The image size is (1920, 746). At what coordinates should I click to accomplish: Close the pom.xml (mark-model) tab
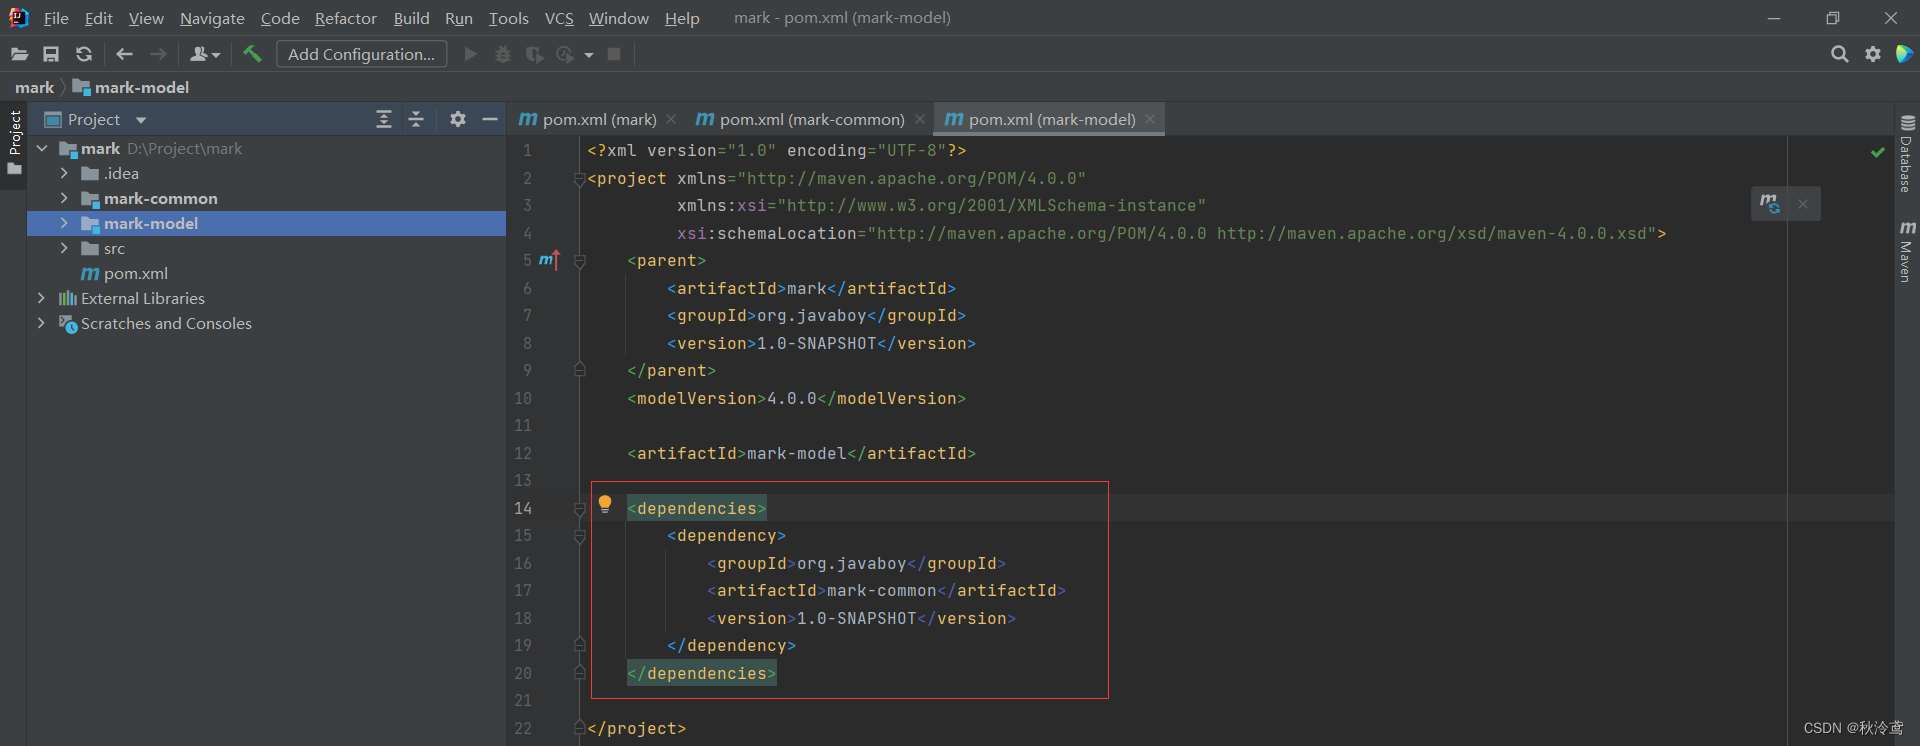coord(1150,119)
